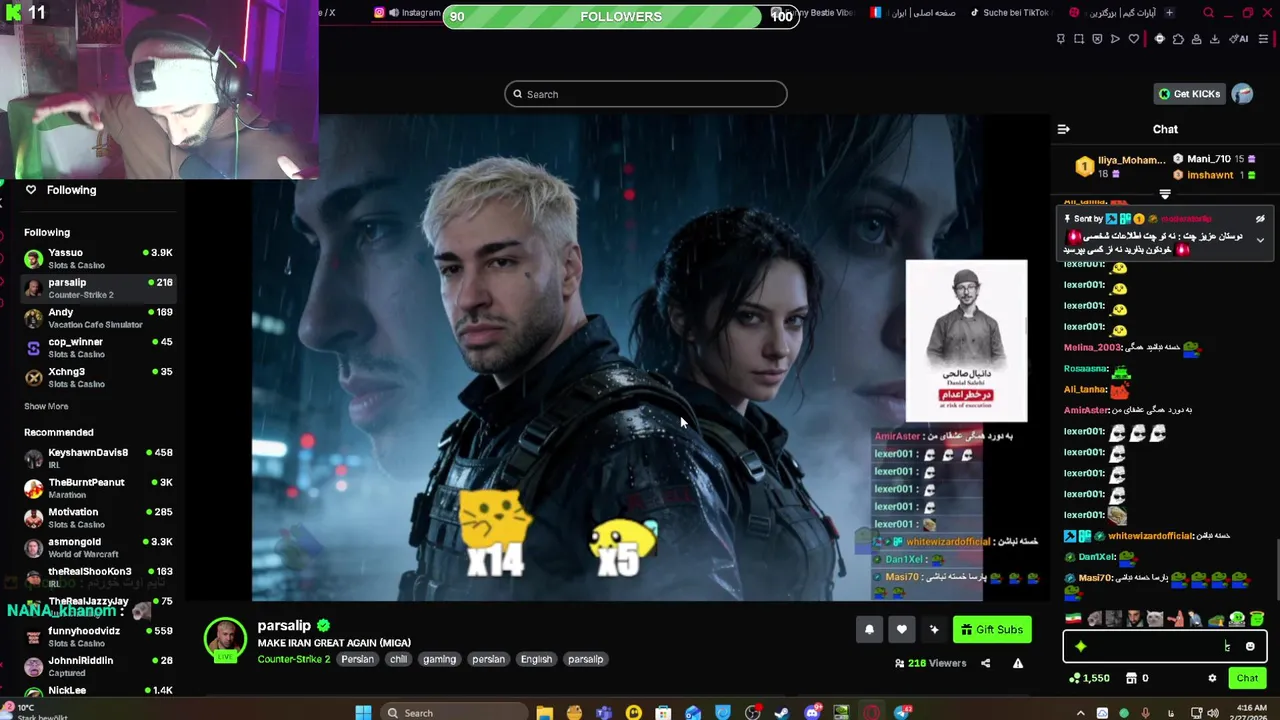Click the sparkle subscribe icon near Gift Subs
Screen dimensions: 1280x720
pyautogui.click(x=934, y=629)
